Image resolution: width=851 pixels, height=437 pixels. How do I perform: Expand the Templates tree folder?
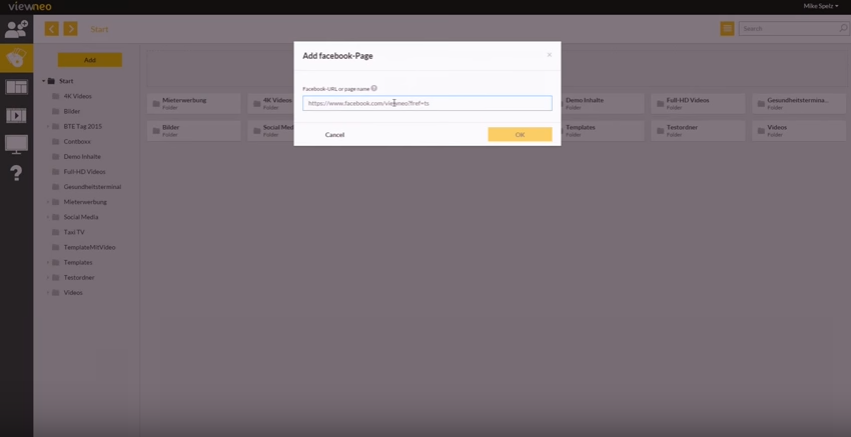coord(47,262)
